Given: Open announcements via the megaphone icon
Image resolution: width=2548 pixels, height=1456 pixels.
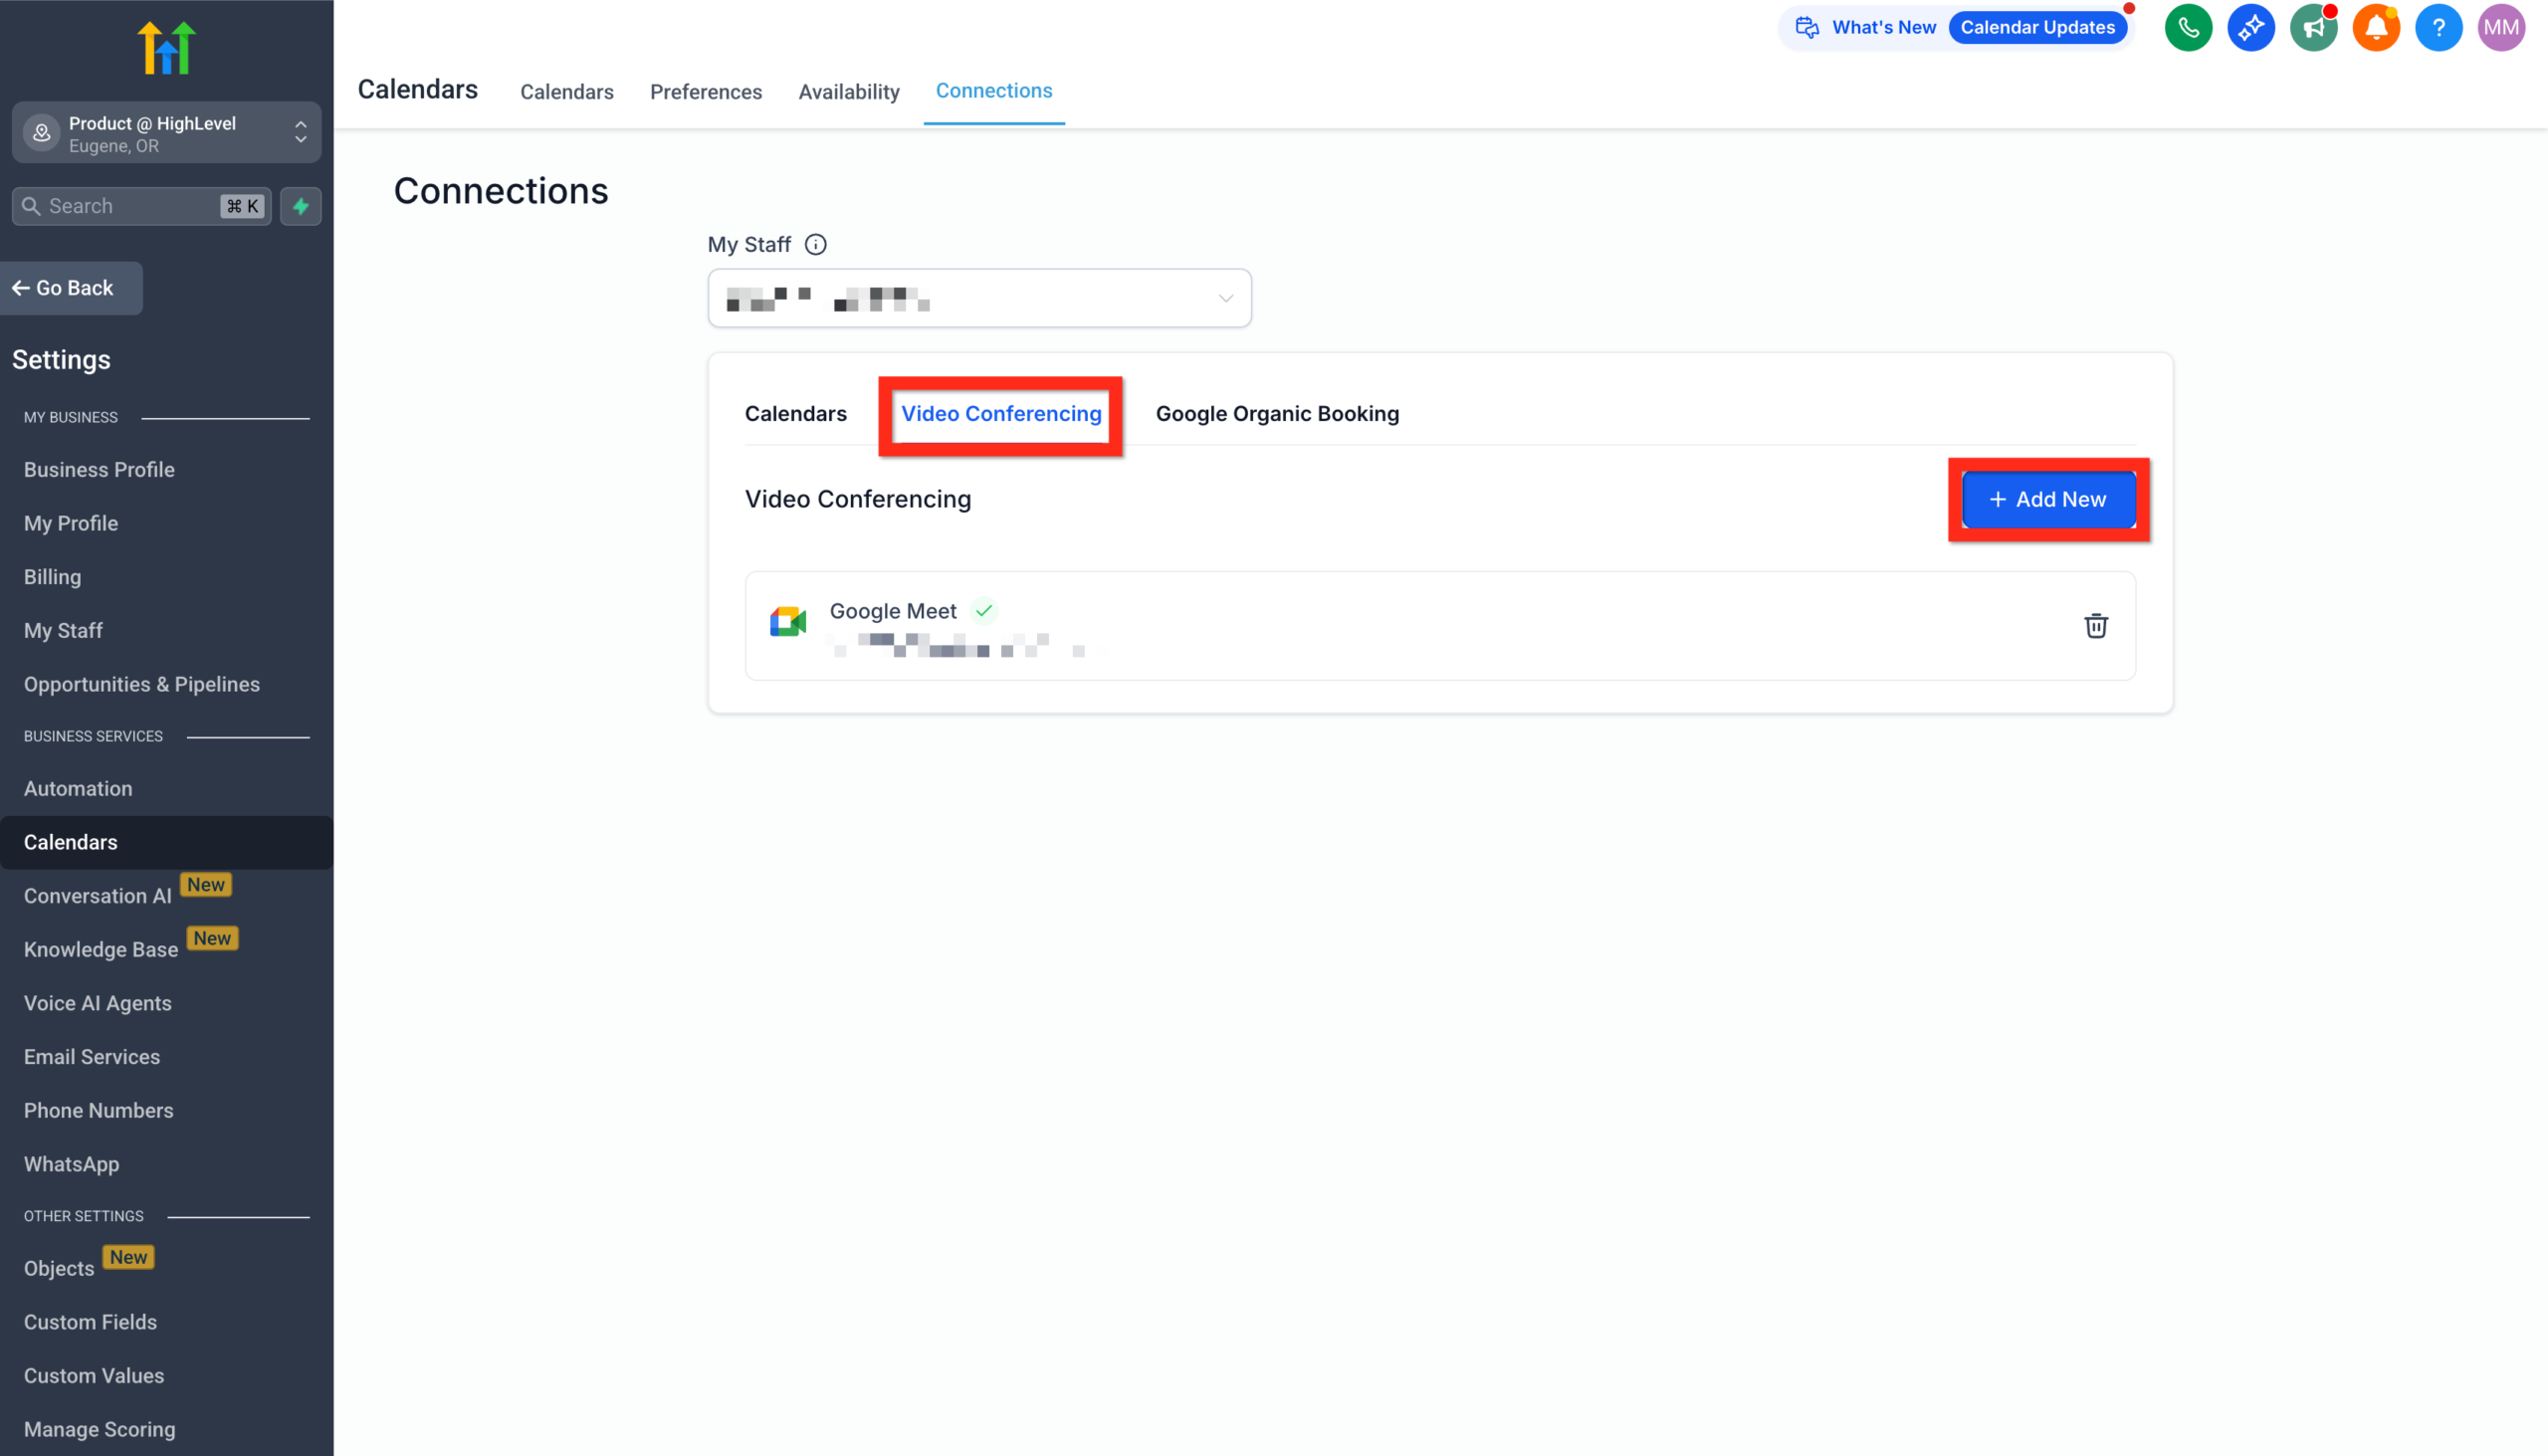Looking at the screenshot, I should pos(2314,27).
